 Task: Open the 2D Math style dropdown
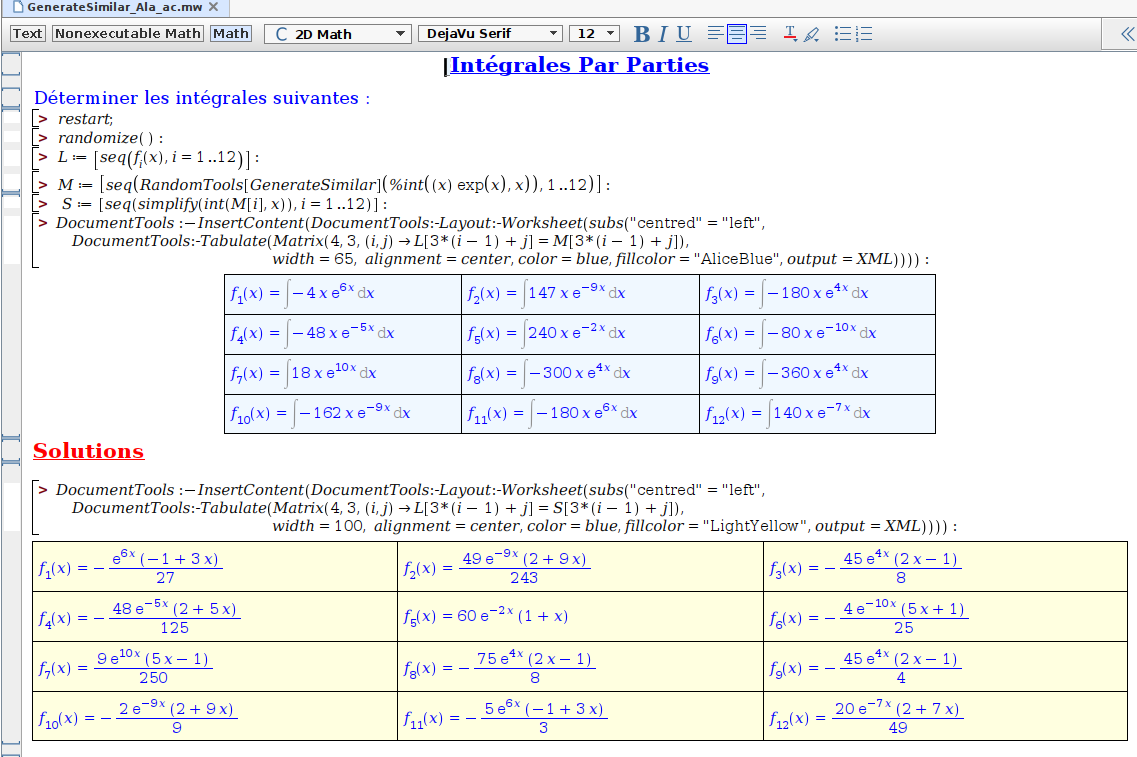tap(338, 34)
